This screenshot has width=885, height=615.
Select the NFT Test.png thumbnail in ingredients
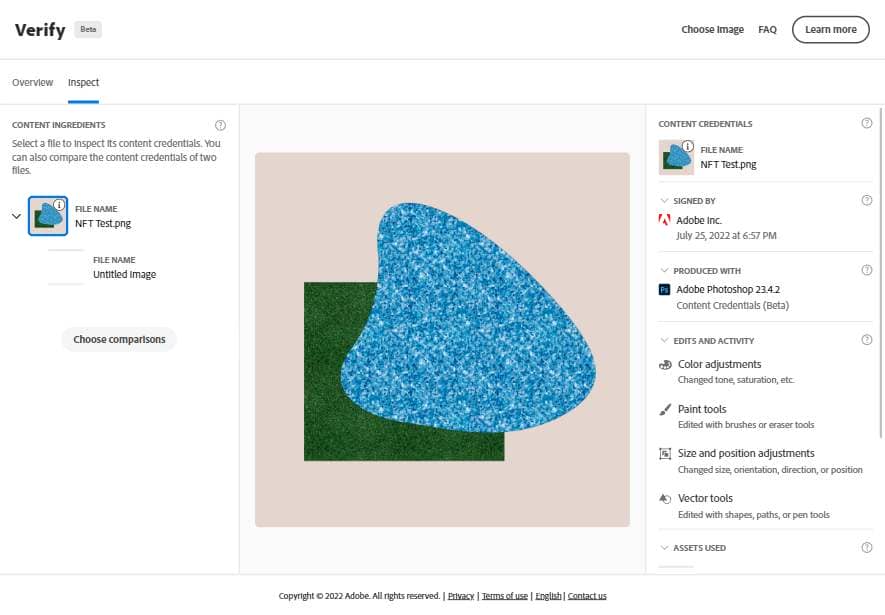click(48, 216)
